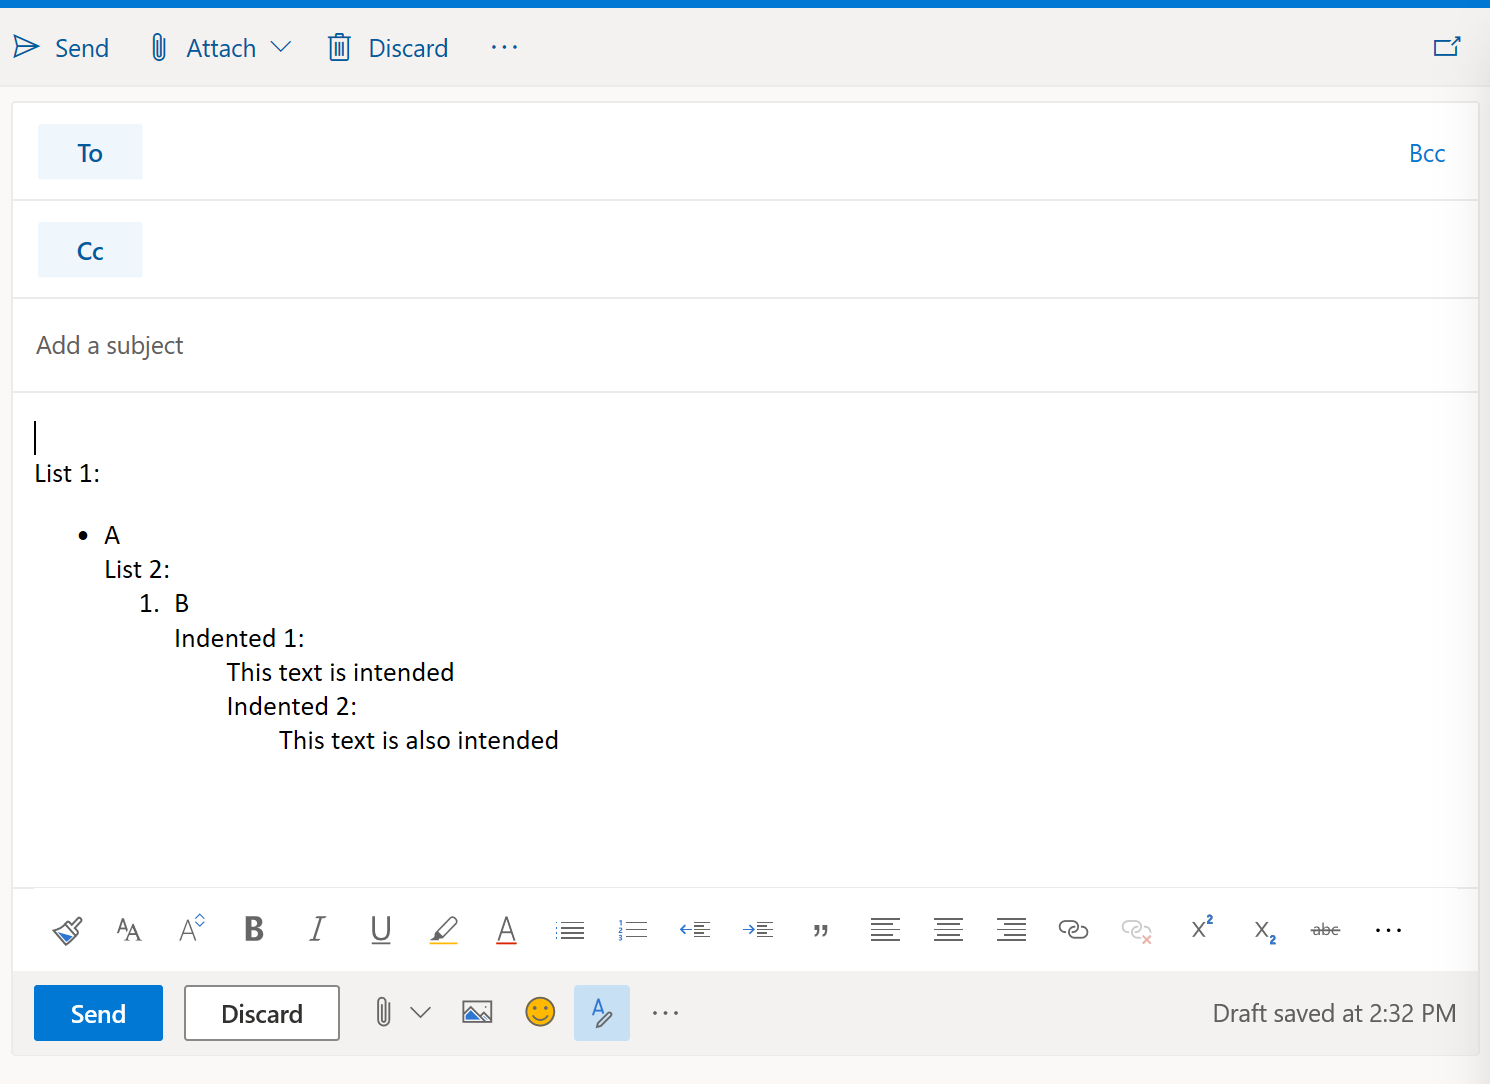Start a numbered list
1490x1084 pixels.
[632, 929]
